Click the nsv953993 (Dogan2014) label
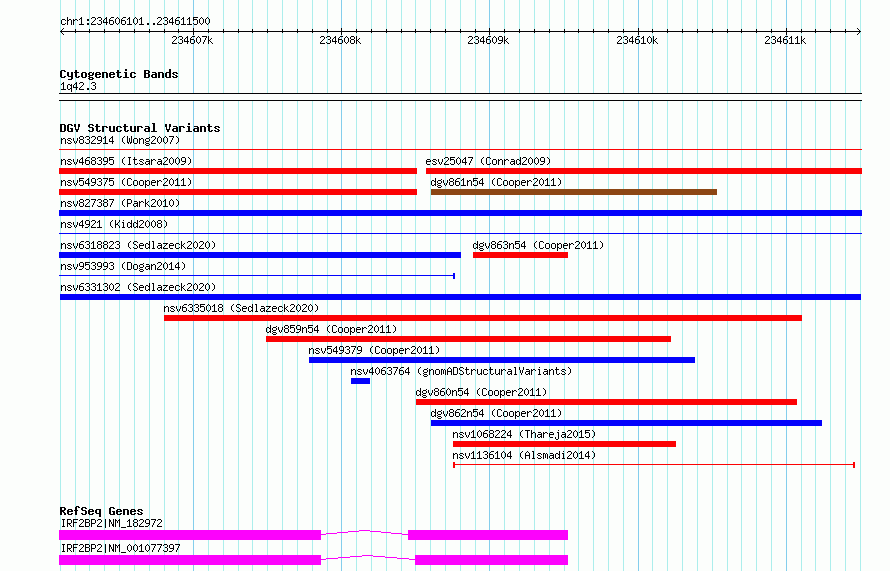 123,266
